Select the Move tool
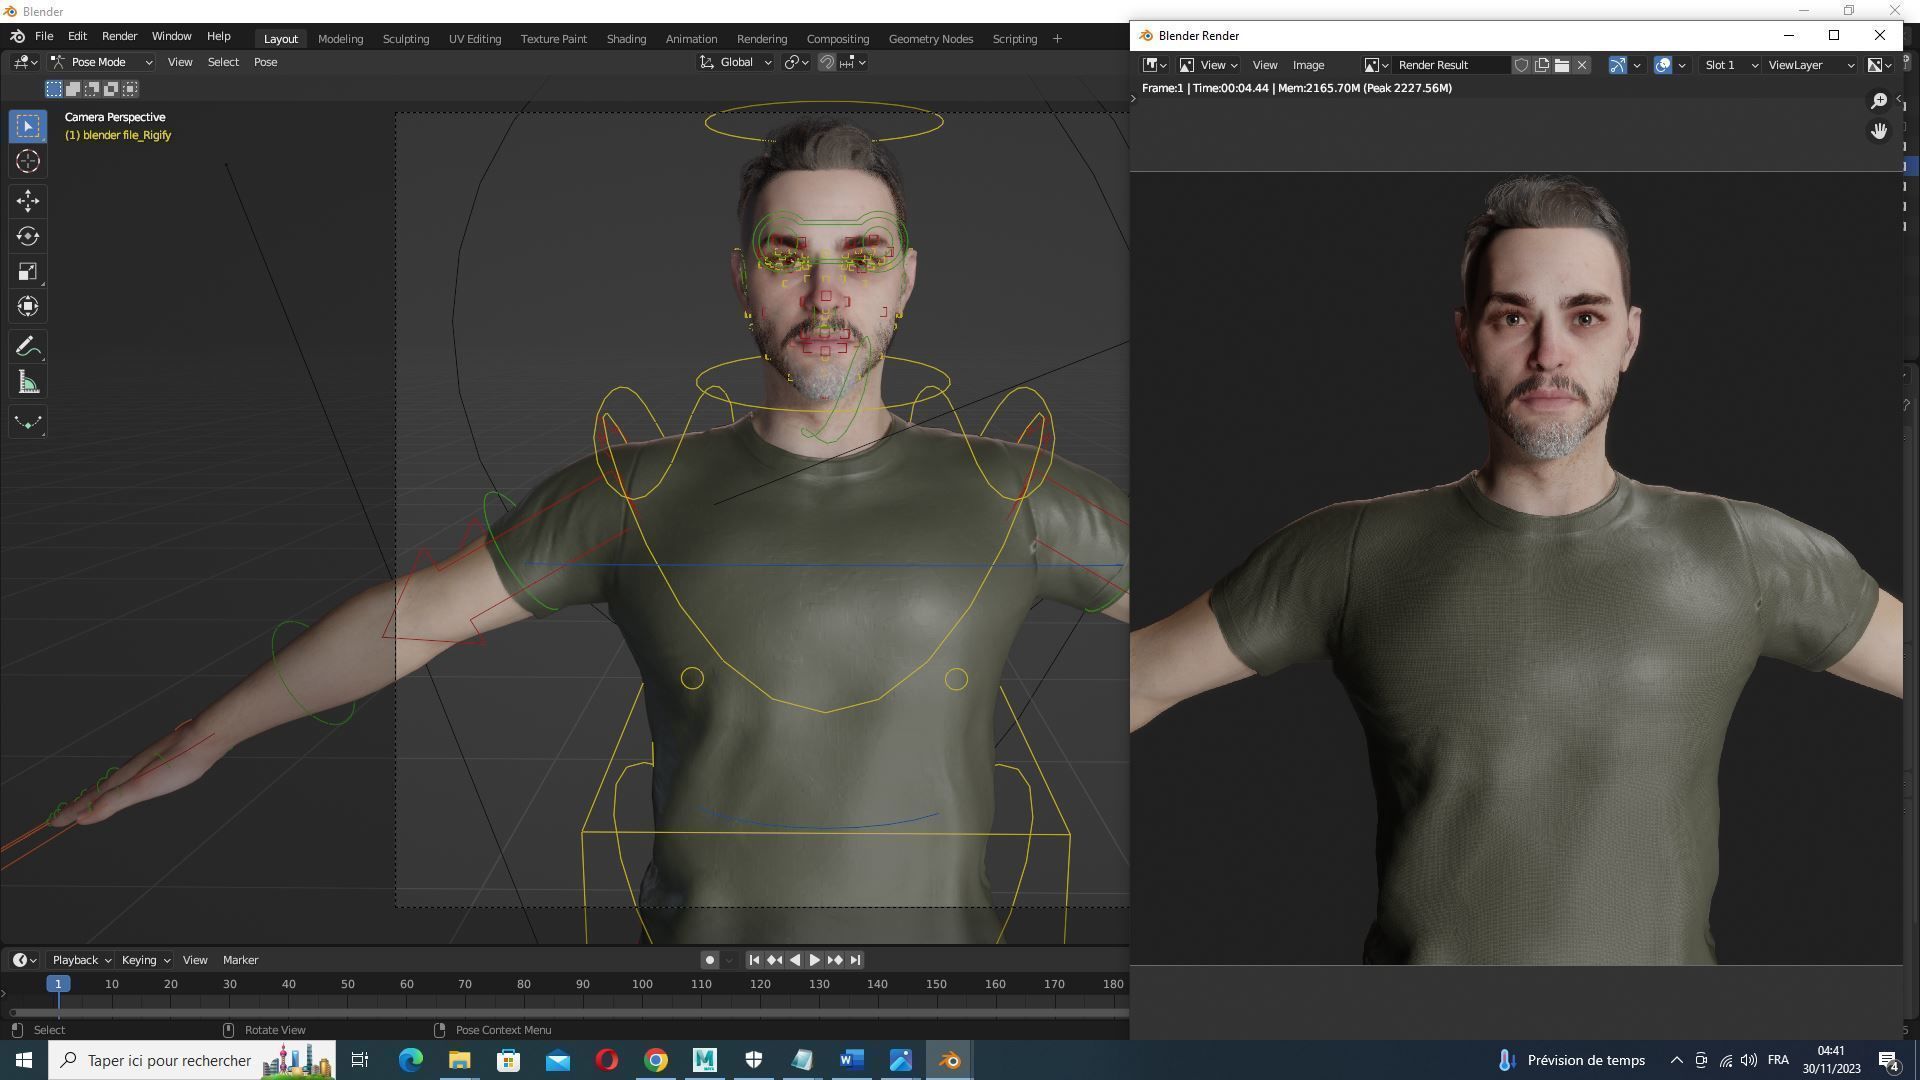The height and width of the screenshot is (1080, 1920). pyautogui.click(x=28, y=201)
